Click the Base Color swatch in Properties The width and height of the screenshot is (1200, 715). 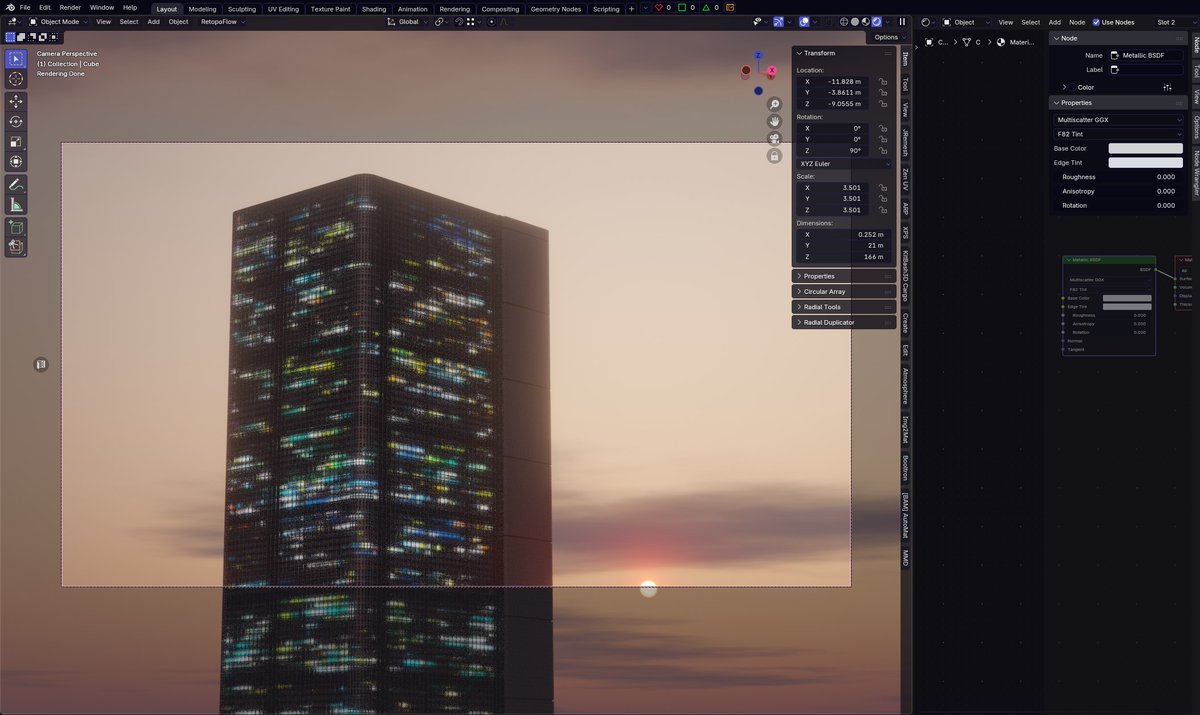click(x=1145, y=148)
